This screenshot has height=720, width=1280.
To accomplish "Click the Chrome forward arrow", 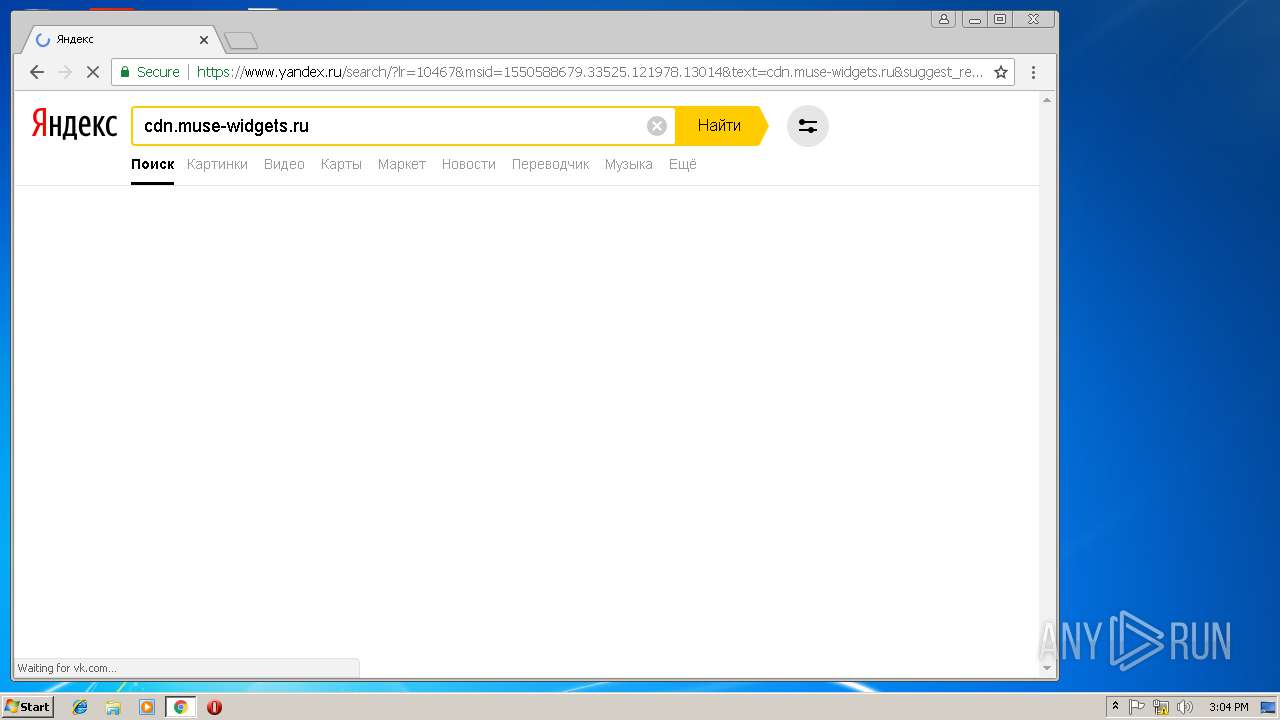I will tap(65, 72).
